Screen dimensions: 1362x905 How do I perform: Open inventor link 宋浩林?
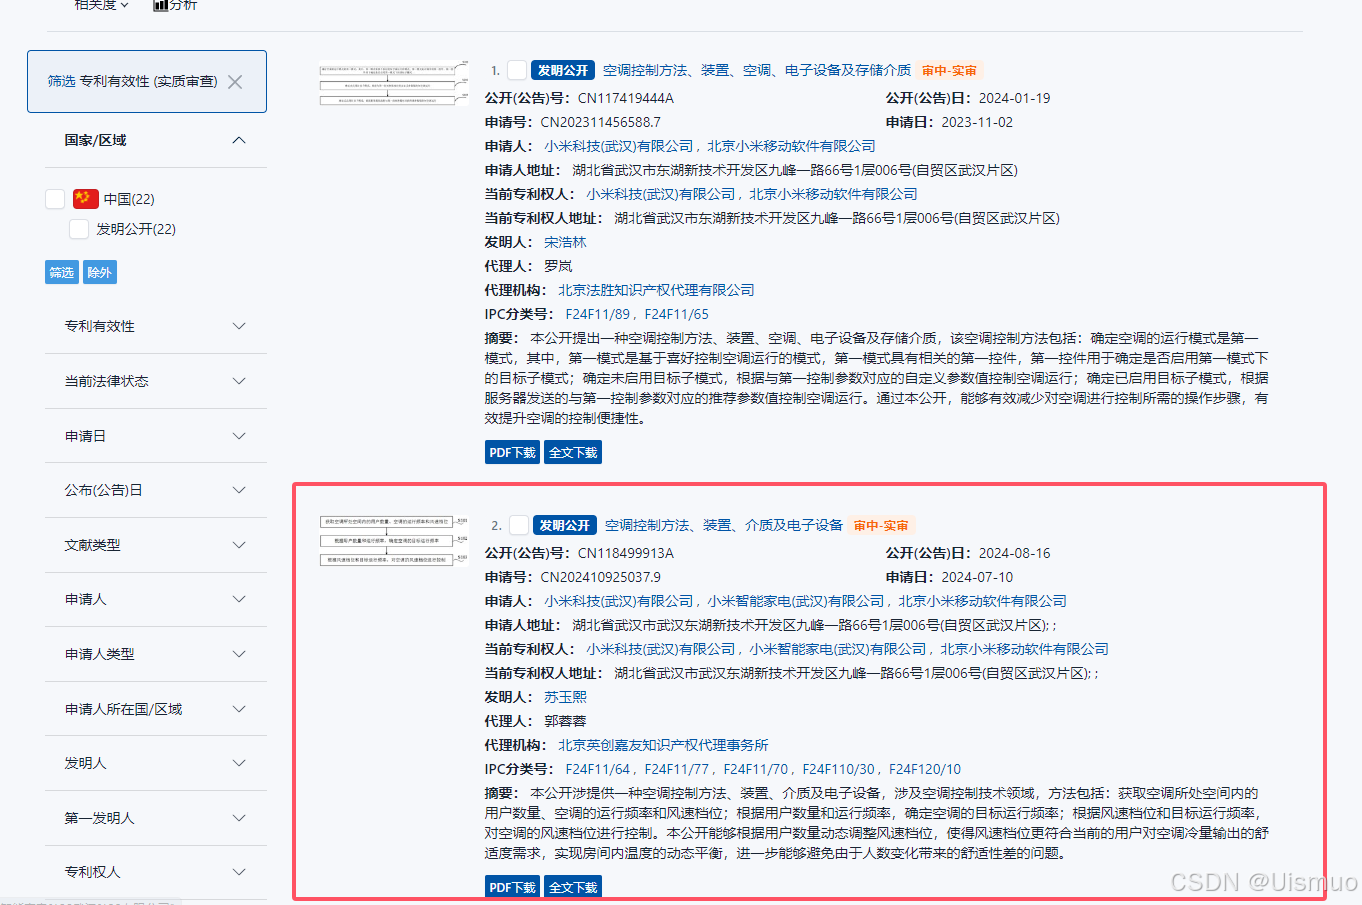click(565, 242)
